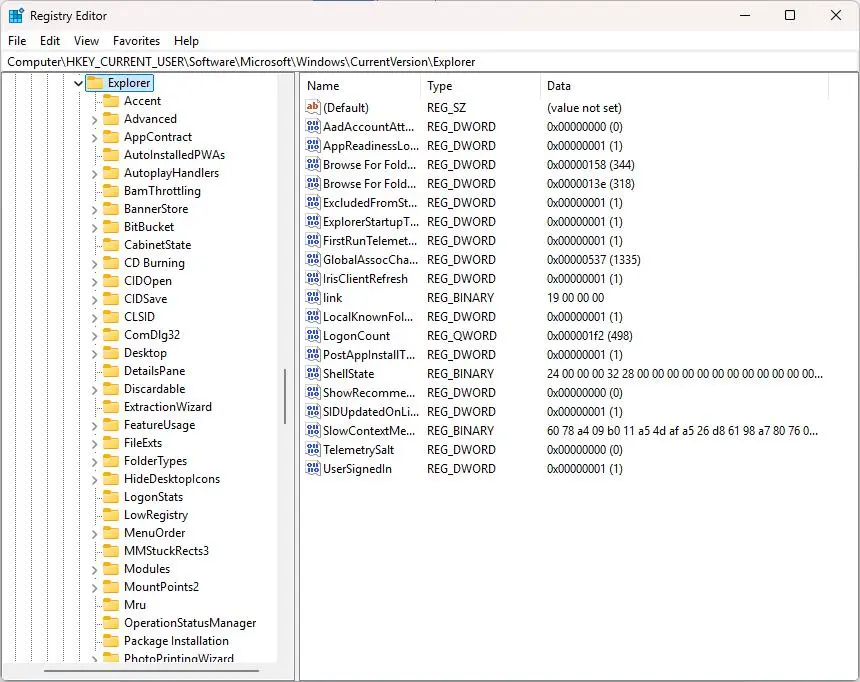
Task: Click the Explorer key folder icon
Action: (x=95, y=83)
